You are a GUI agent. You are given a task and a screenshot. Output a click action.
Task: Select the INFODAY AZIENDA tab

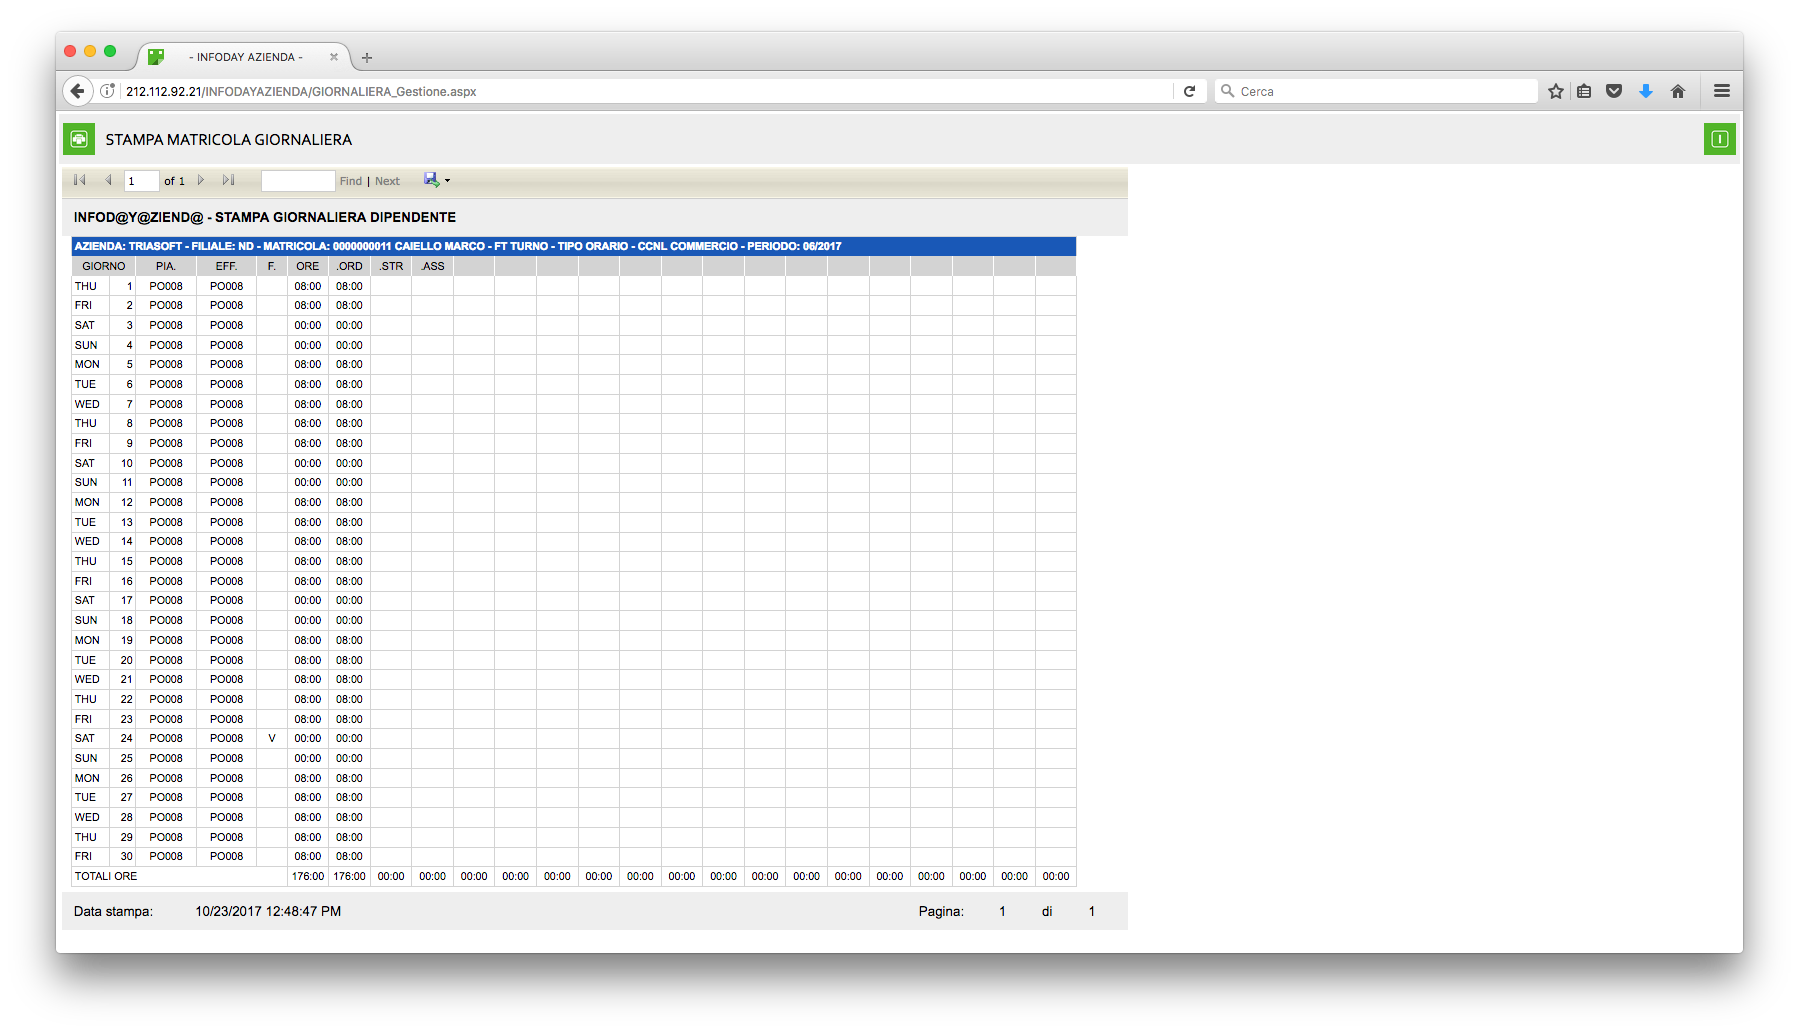245,57
